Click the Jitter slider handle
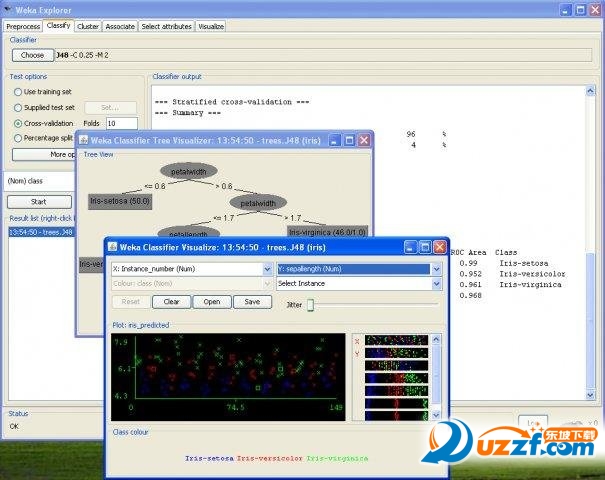Image resolution: width=605 pixels, height=480 pixels. coord(311,305)
